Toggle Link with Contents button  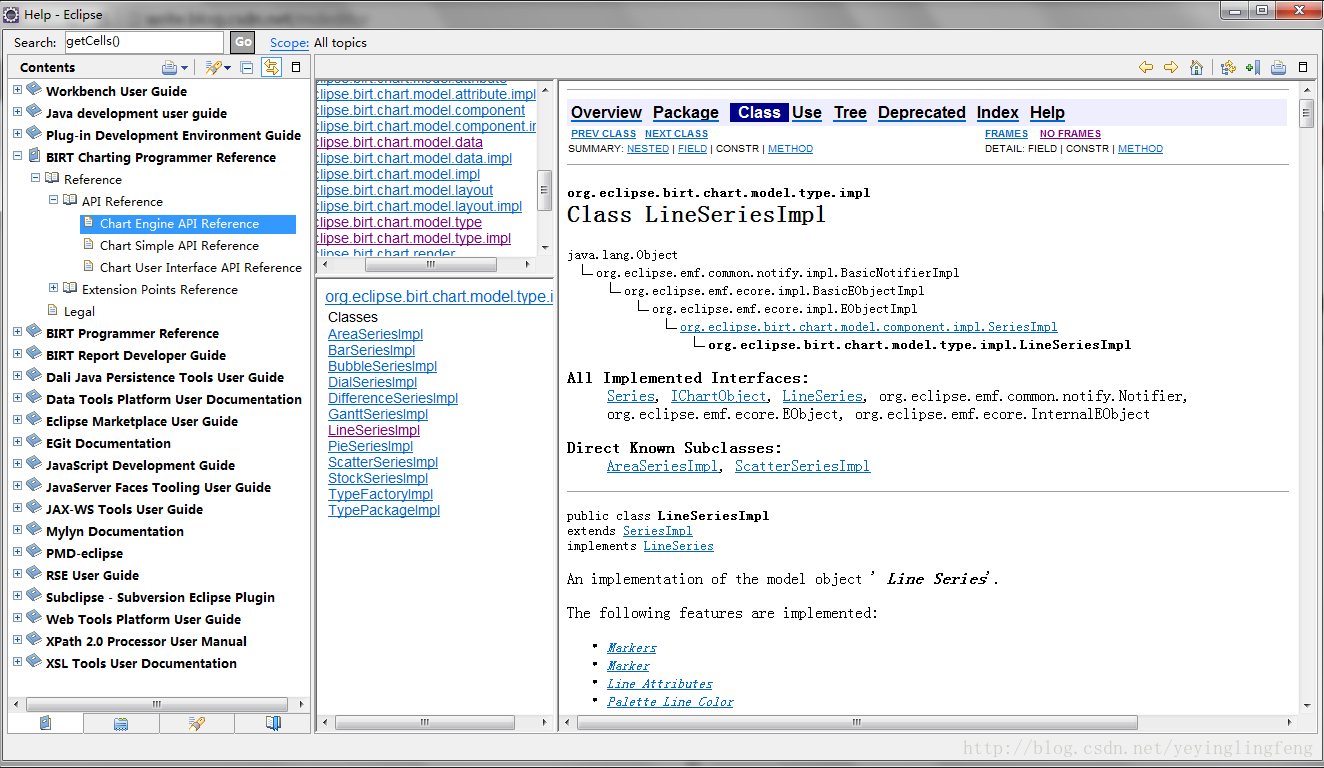coord(271,67)
